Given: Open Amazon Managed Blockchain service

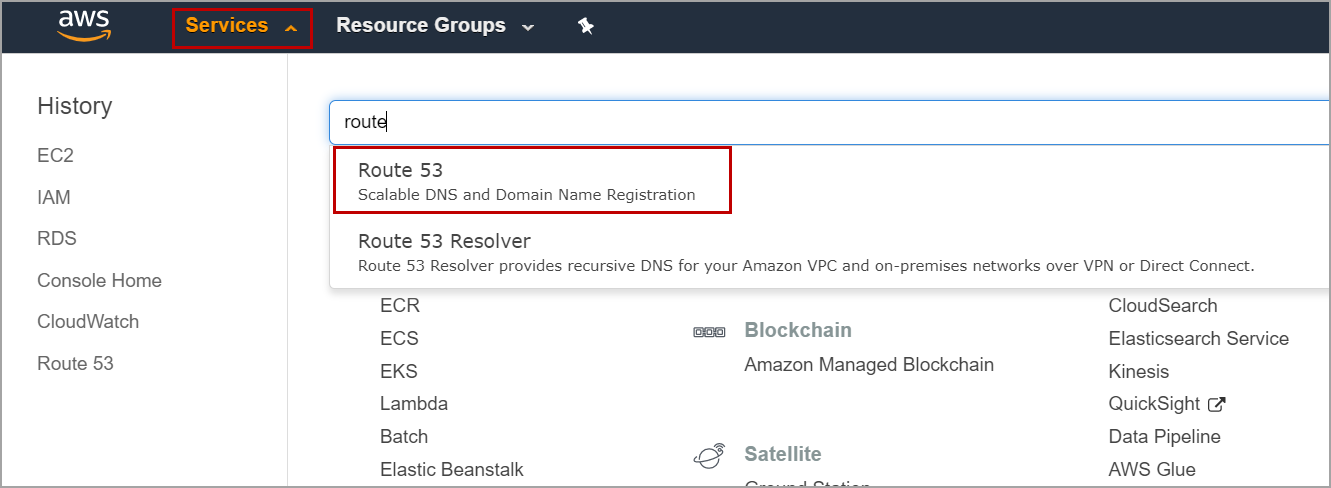Looking at the screenshot, I should point(869,365).
